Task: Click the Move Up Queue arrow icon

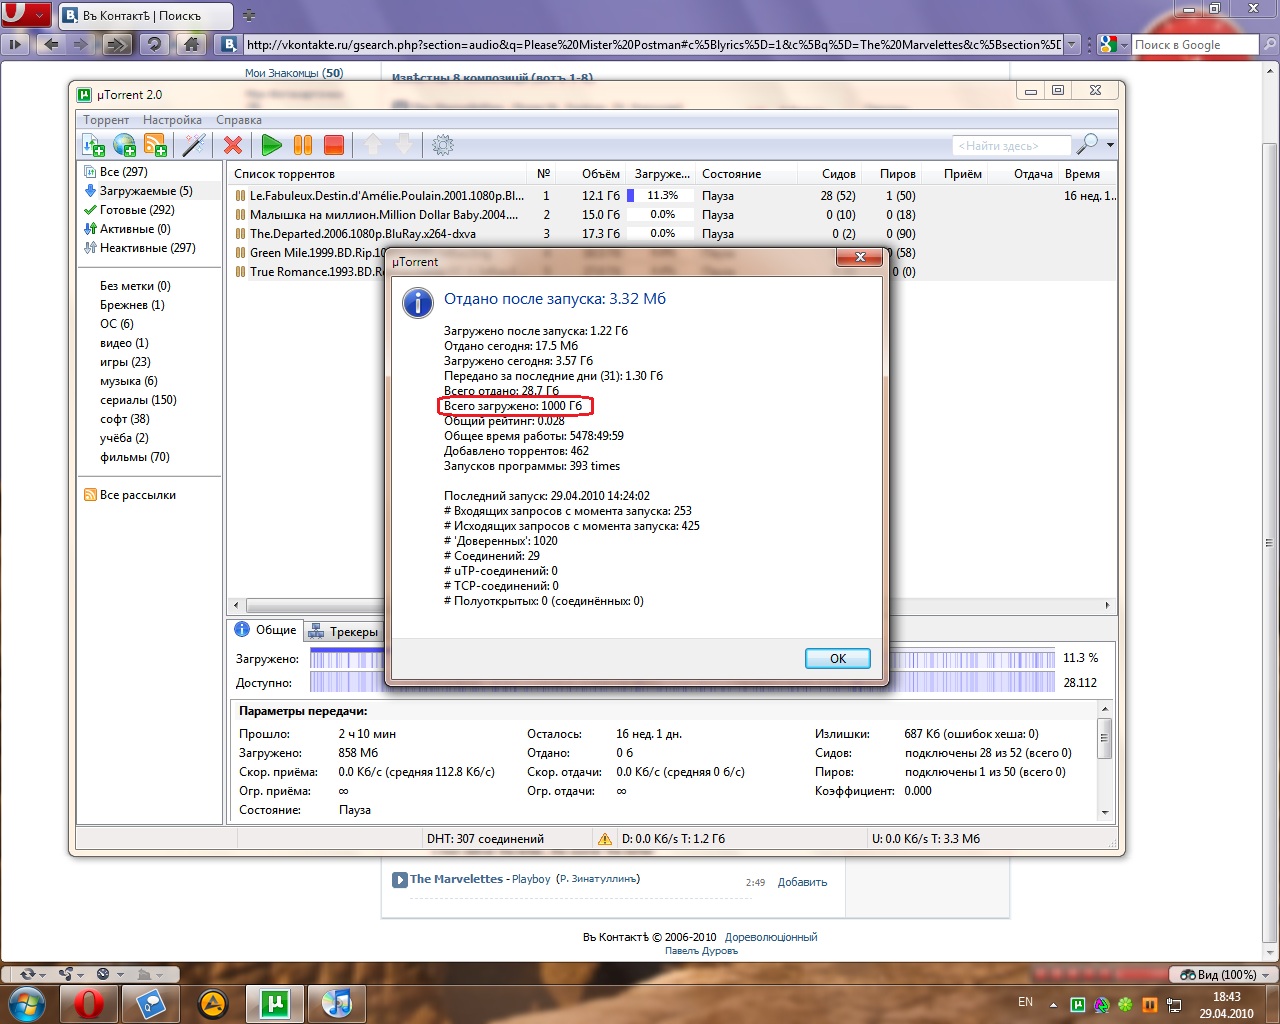Action: (x=373, y=145)
